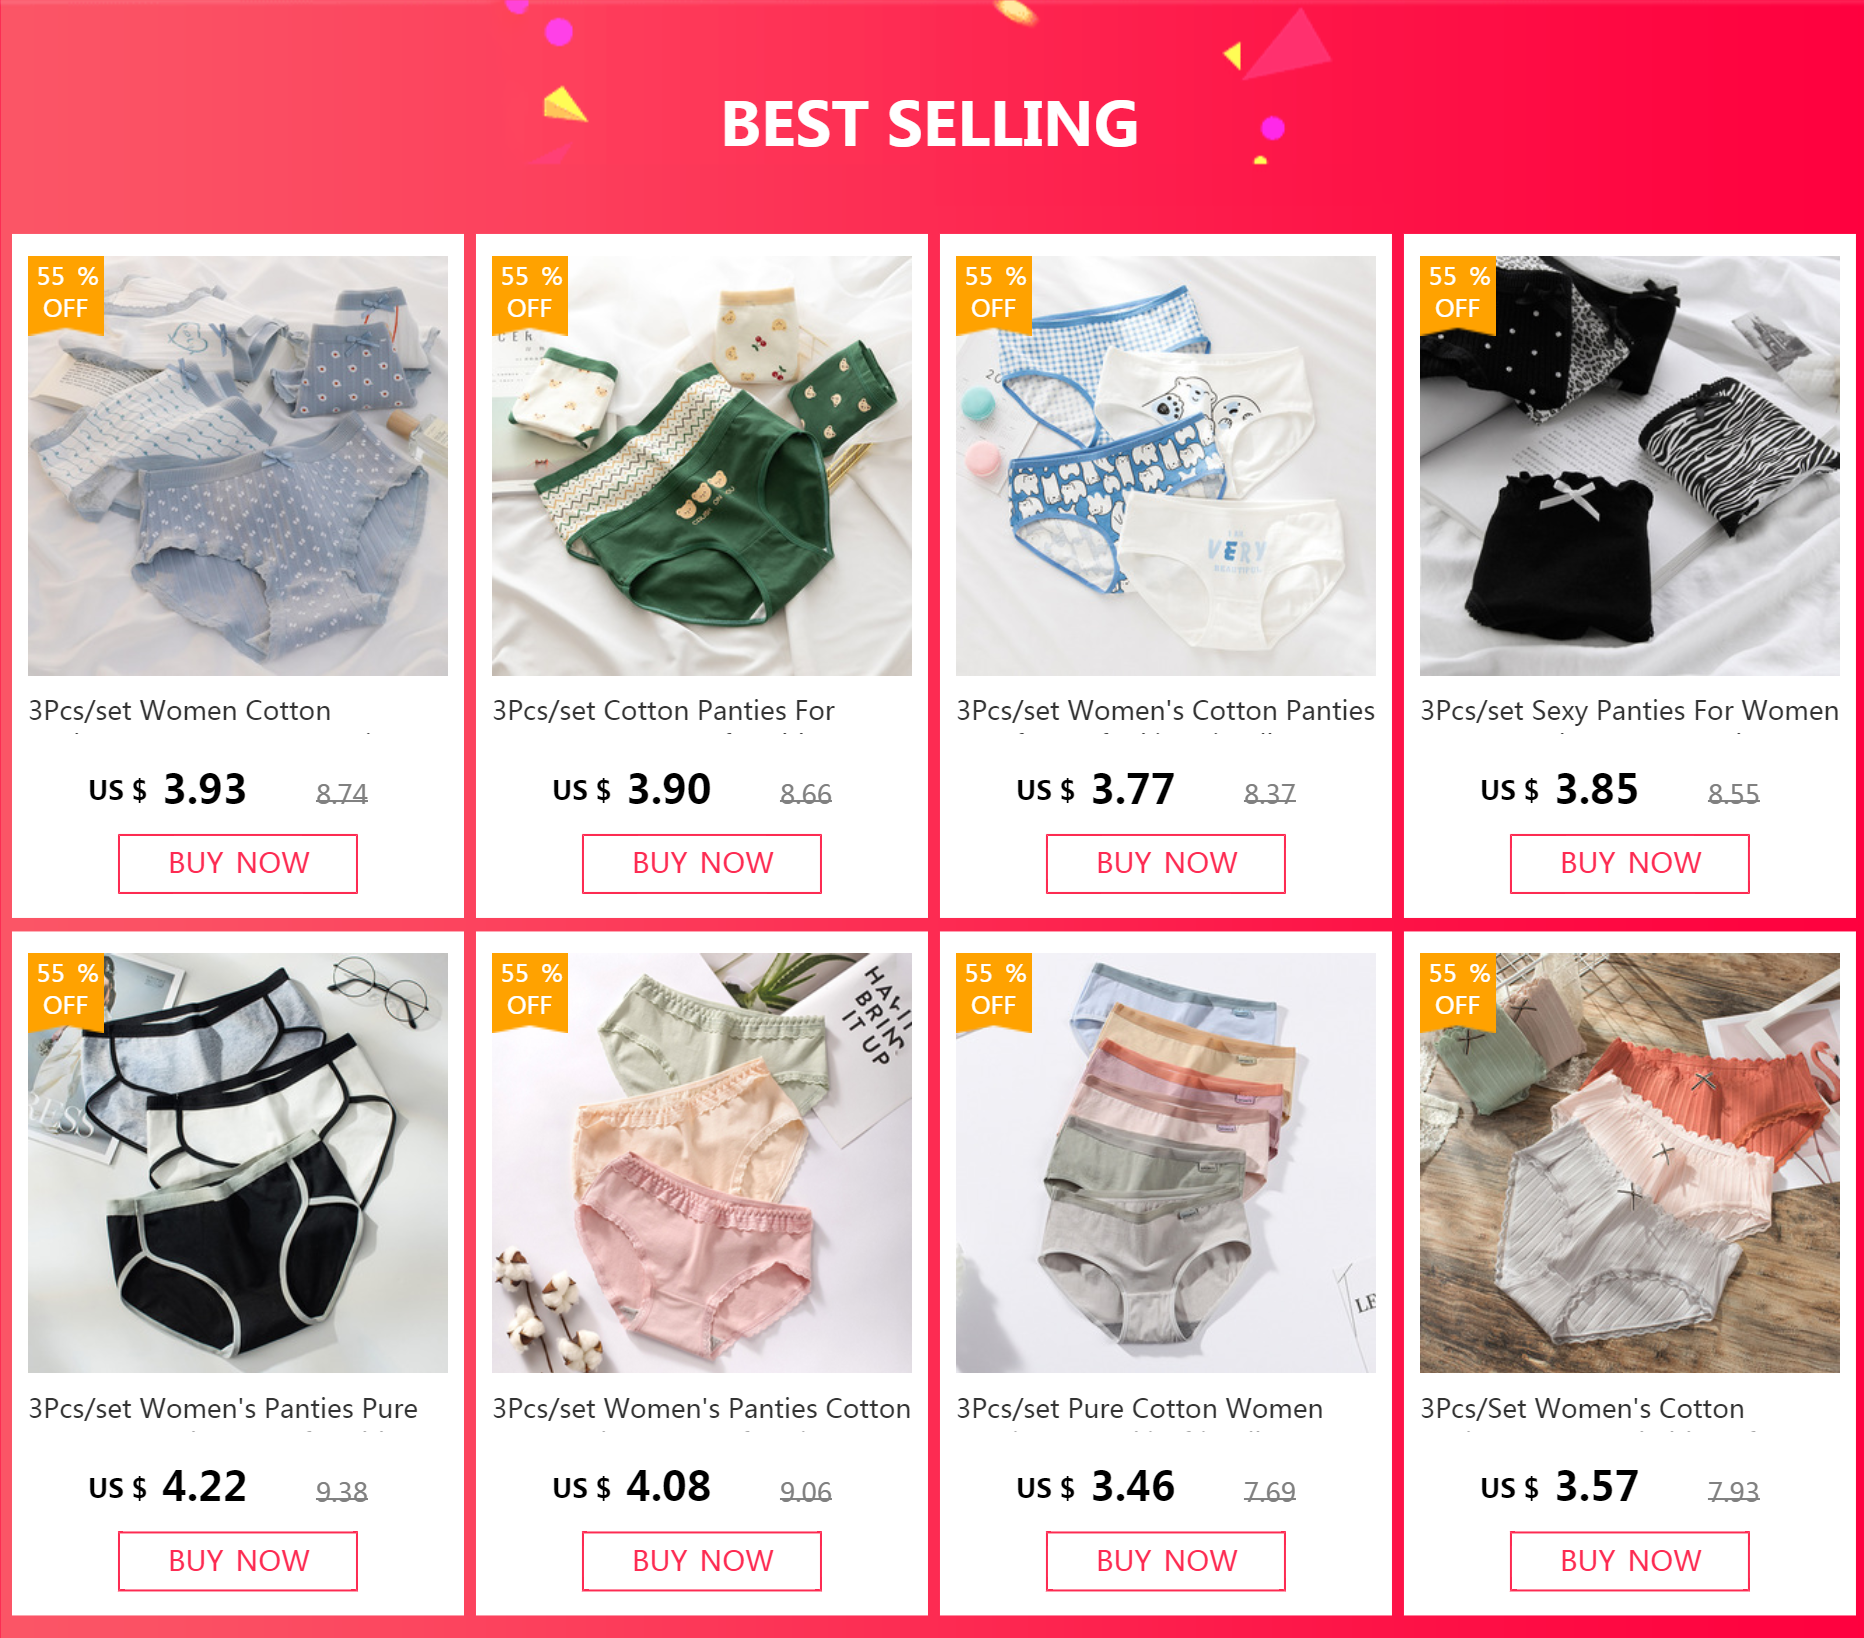Click BUY NOW under the $3.90 green panties

click(702, 863)
